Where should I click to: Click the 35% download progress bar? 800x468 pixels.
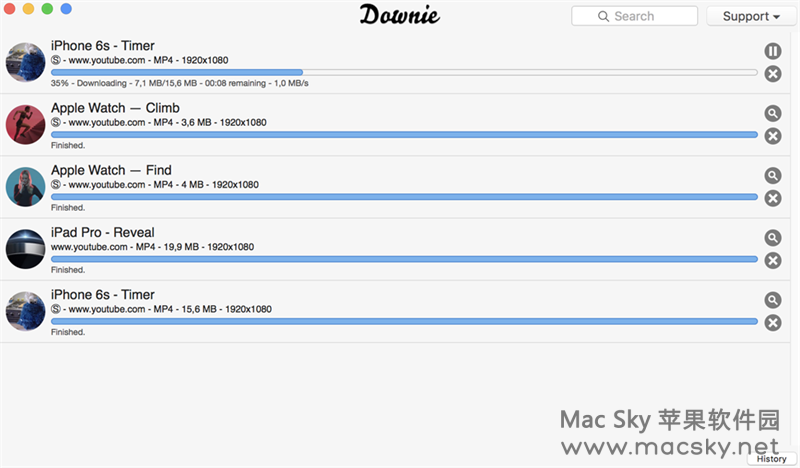click(404, 72)
